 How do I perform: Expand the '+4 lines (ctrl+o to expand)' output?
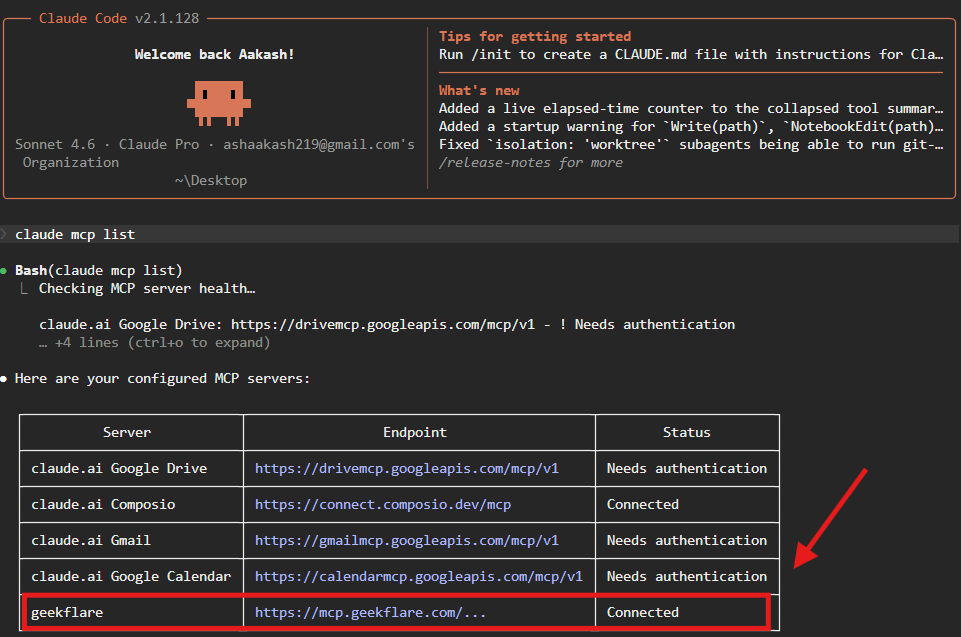click(x=154, y=343)
